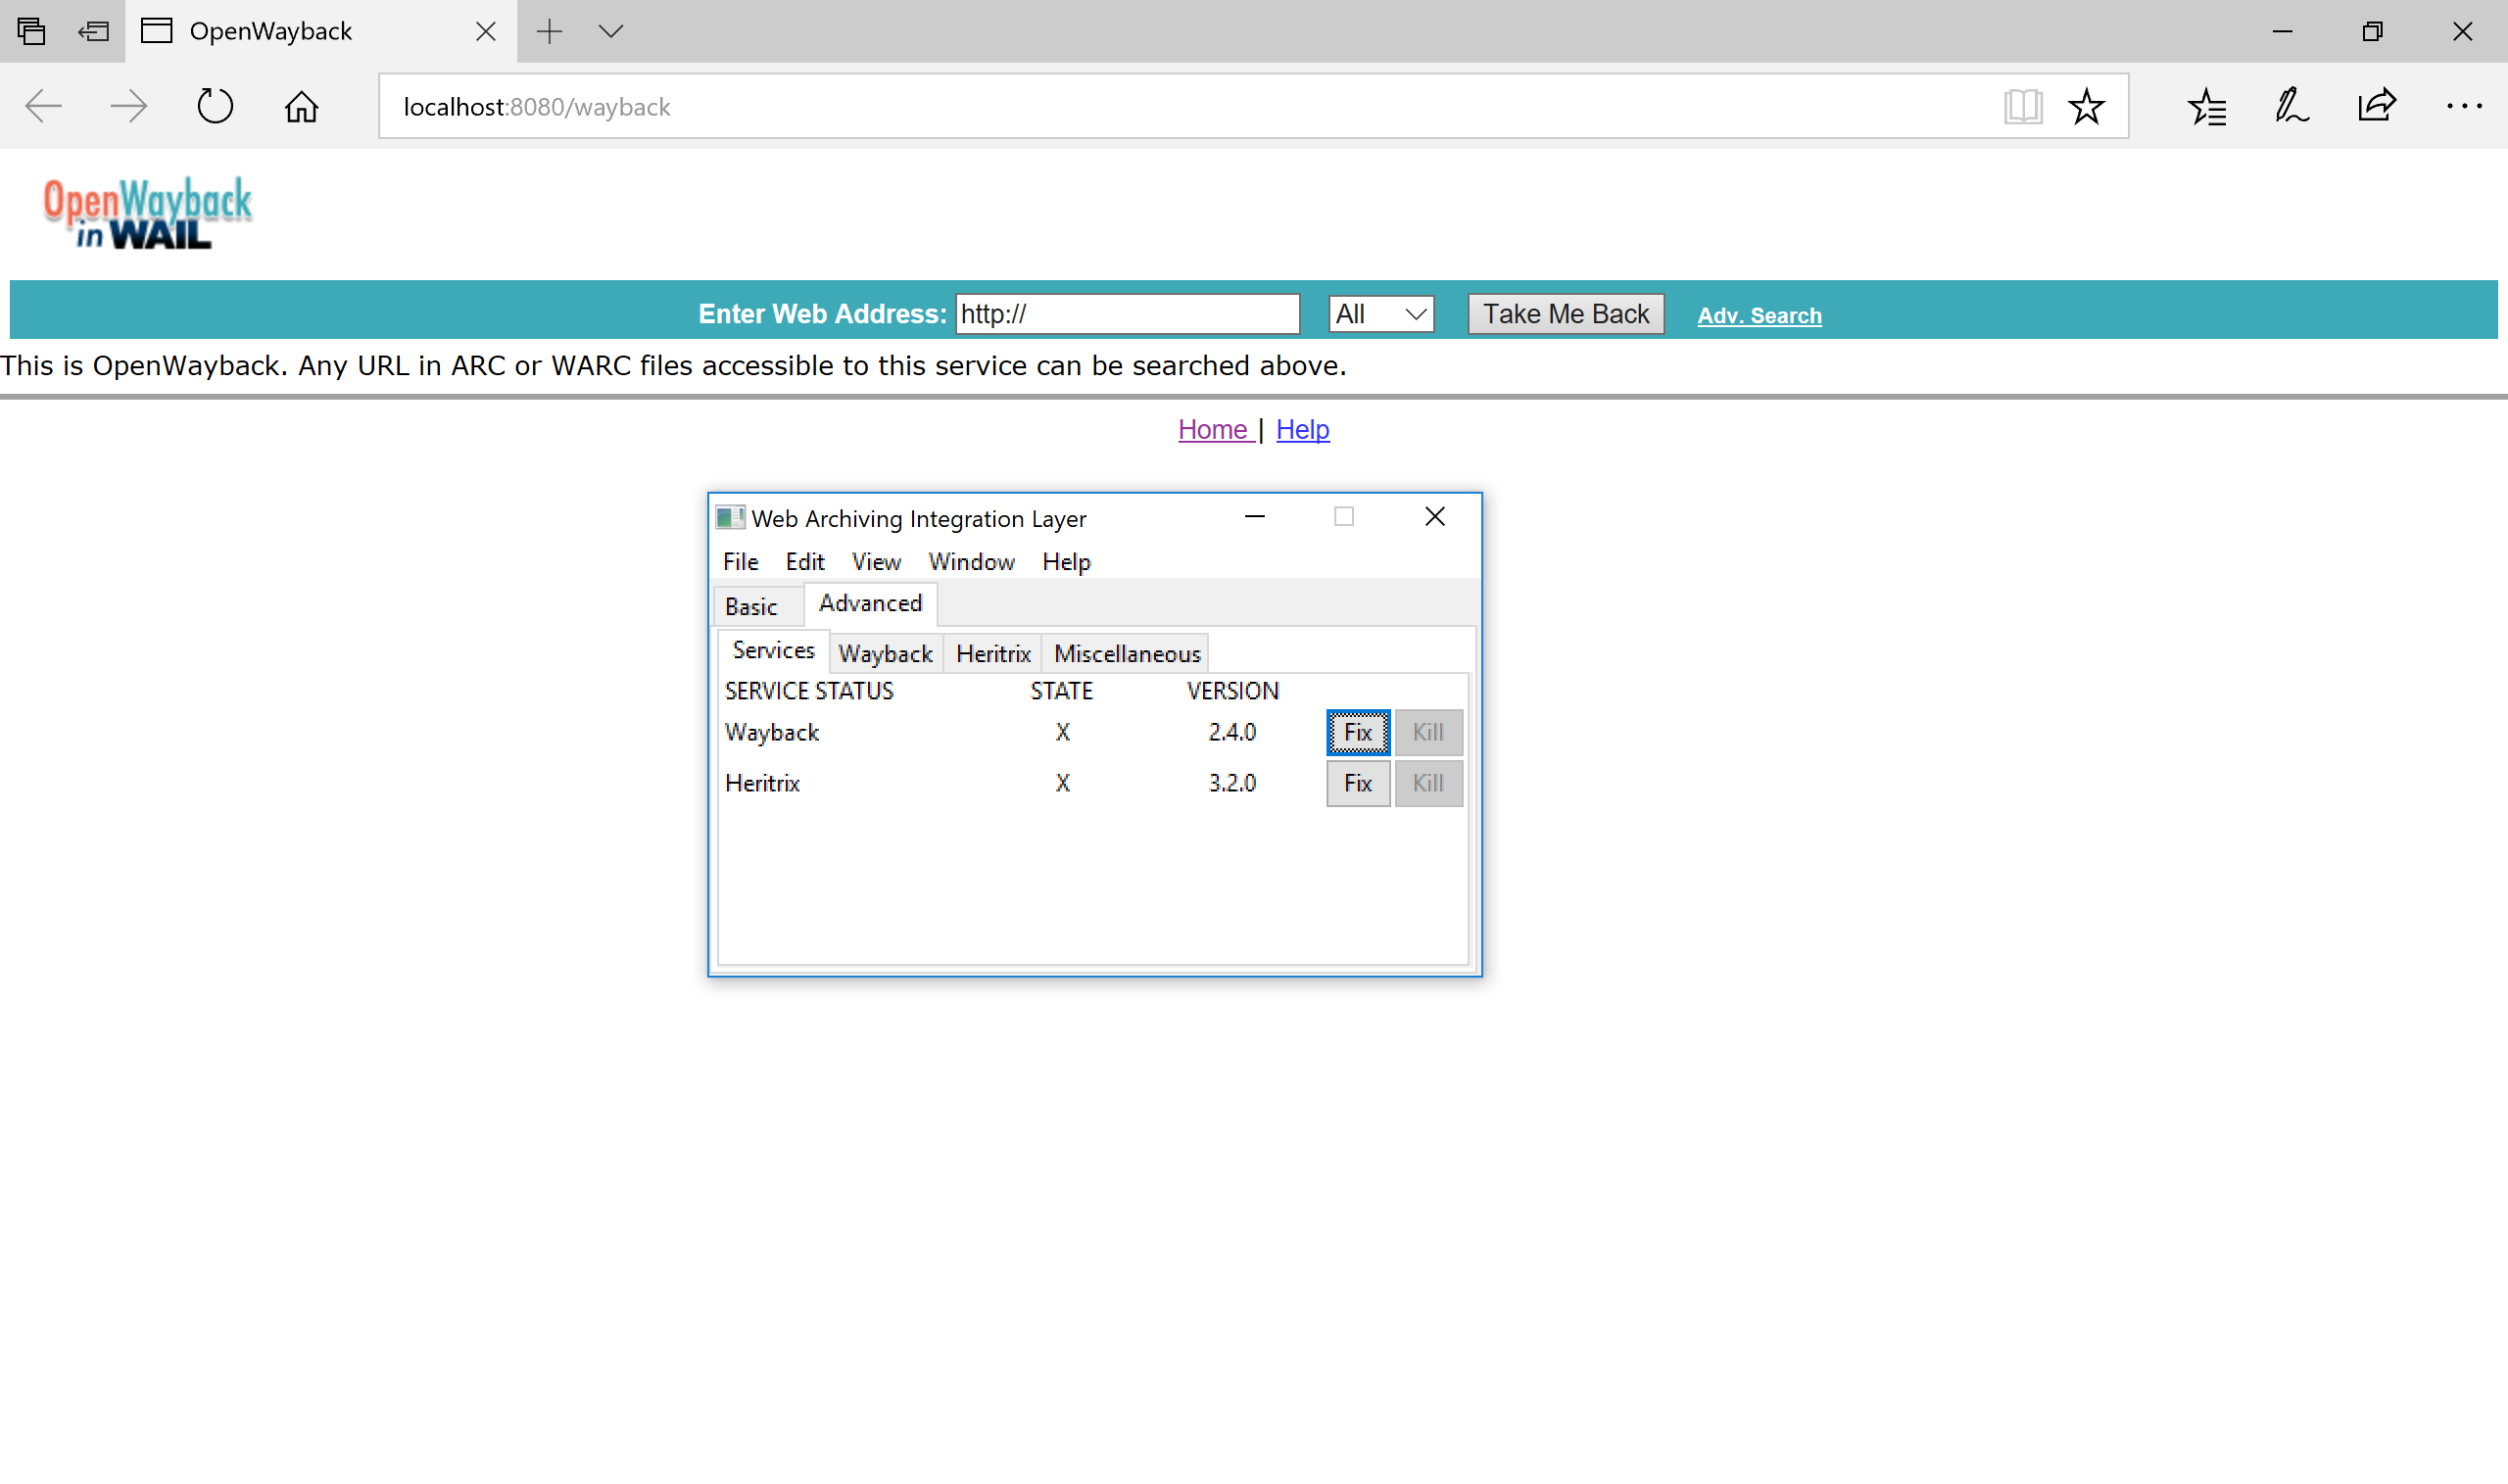Click the Take Me Back button

1565,314
